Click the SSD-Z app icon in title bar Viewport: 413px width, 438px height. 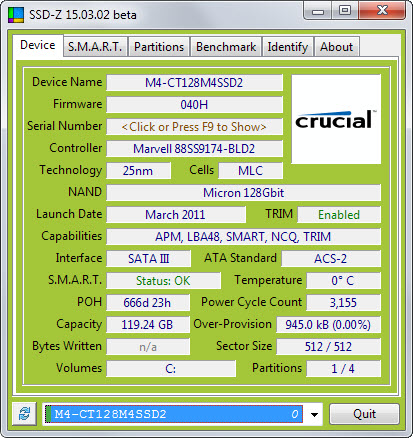[x=16, y=15]
